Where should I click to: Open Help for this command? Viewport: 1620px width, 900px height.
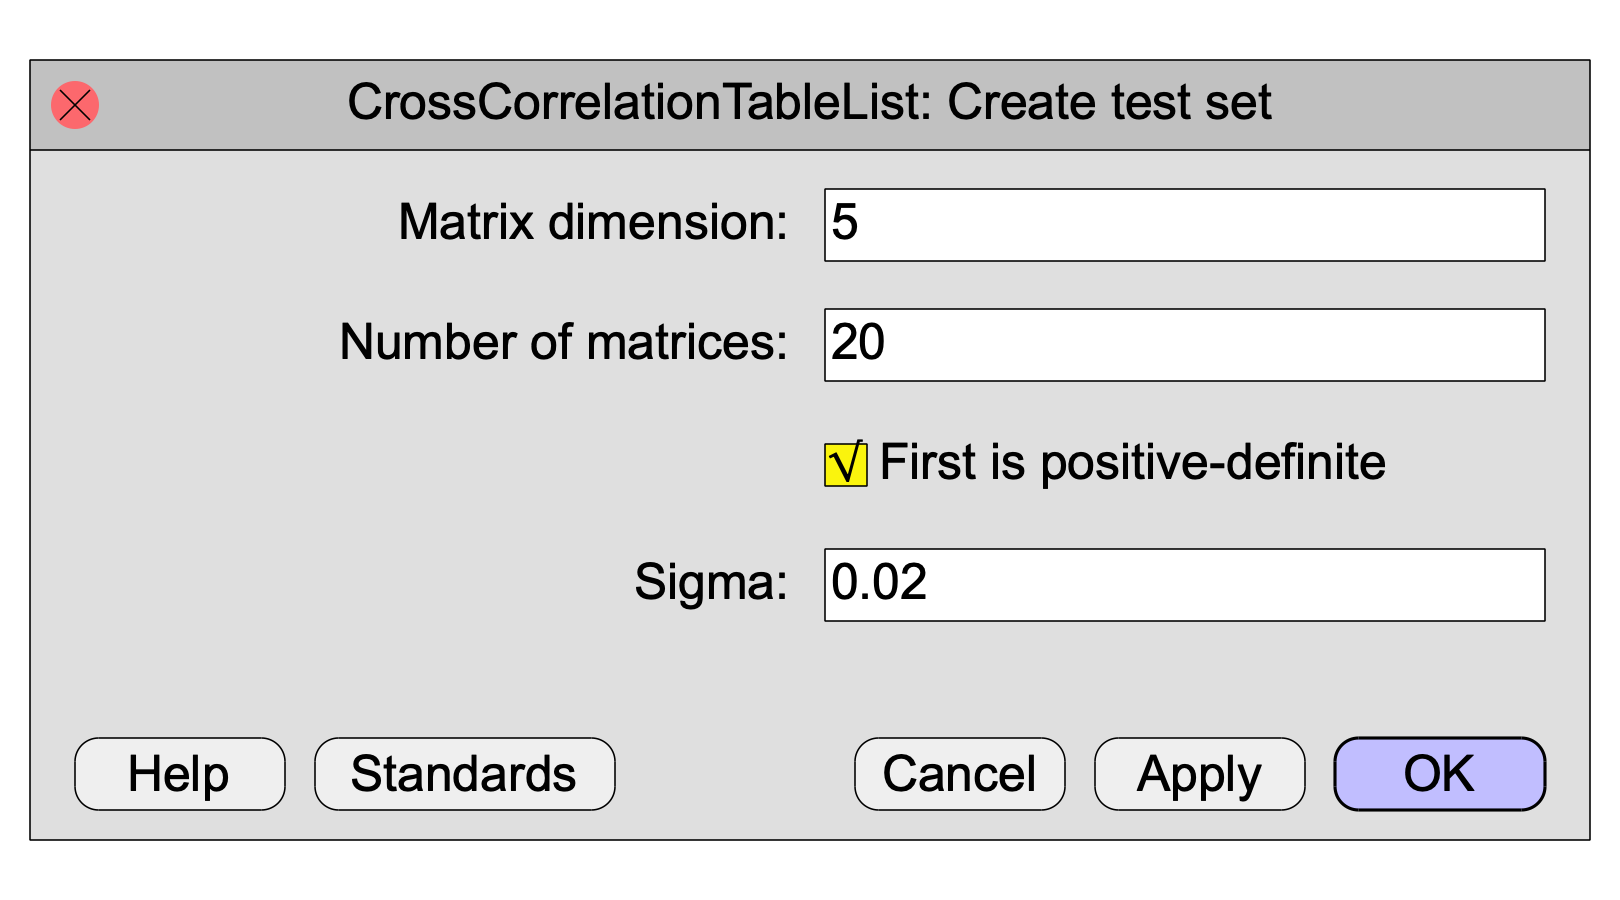(x=180, y=774)
